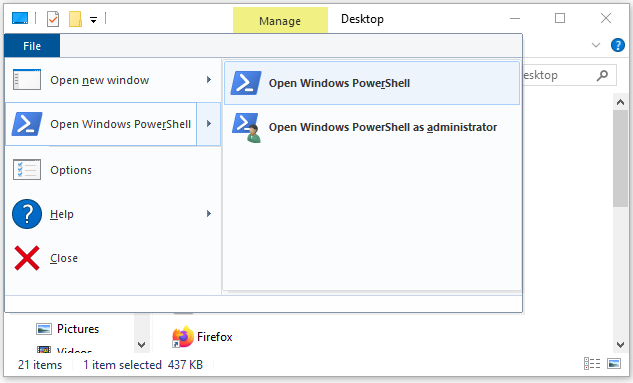This screenshot has width=633, height=383.
Task: Switch to details view in status bar
Action: [592, 364]
